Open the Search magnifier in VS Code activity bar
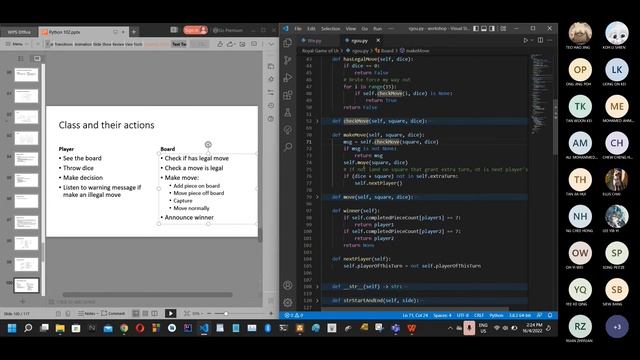 [x=288, y=147]
